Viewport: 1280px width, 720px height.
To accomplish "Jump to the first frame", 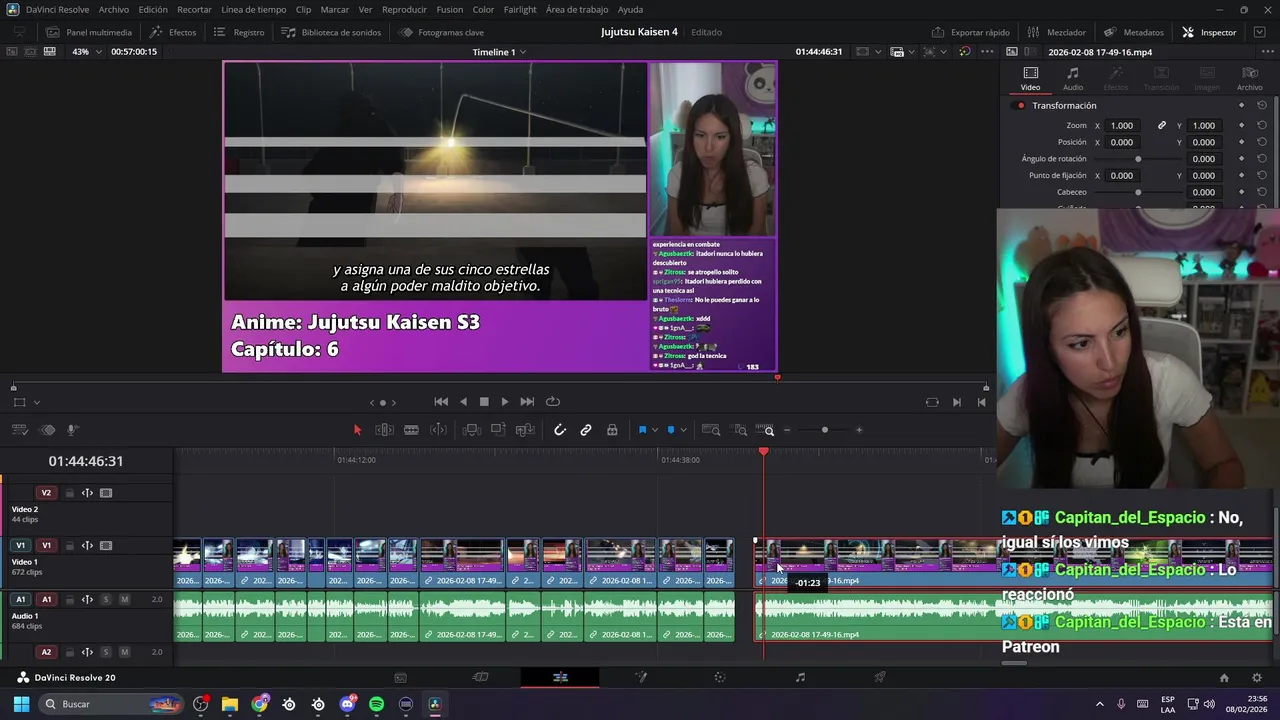I will tap(441, 402).
